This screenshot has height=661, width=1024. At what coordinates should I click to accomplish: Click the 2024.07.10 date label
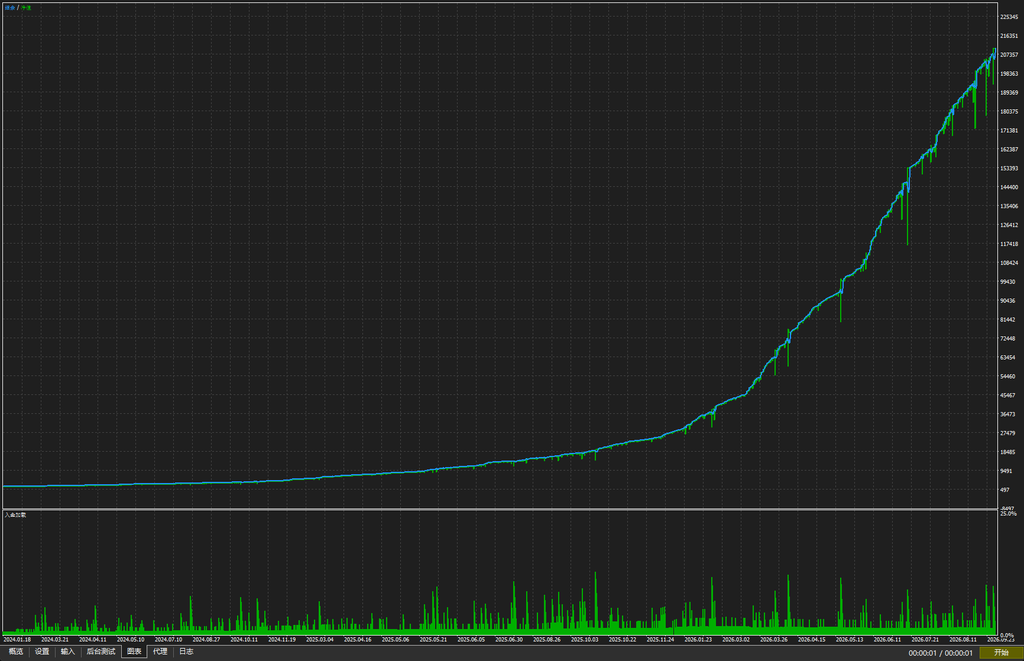[168, 639]
